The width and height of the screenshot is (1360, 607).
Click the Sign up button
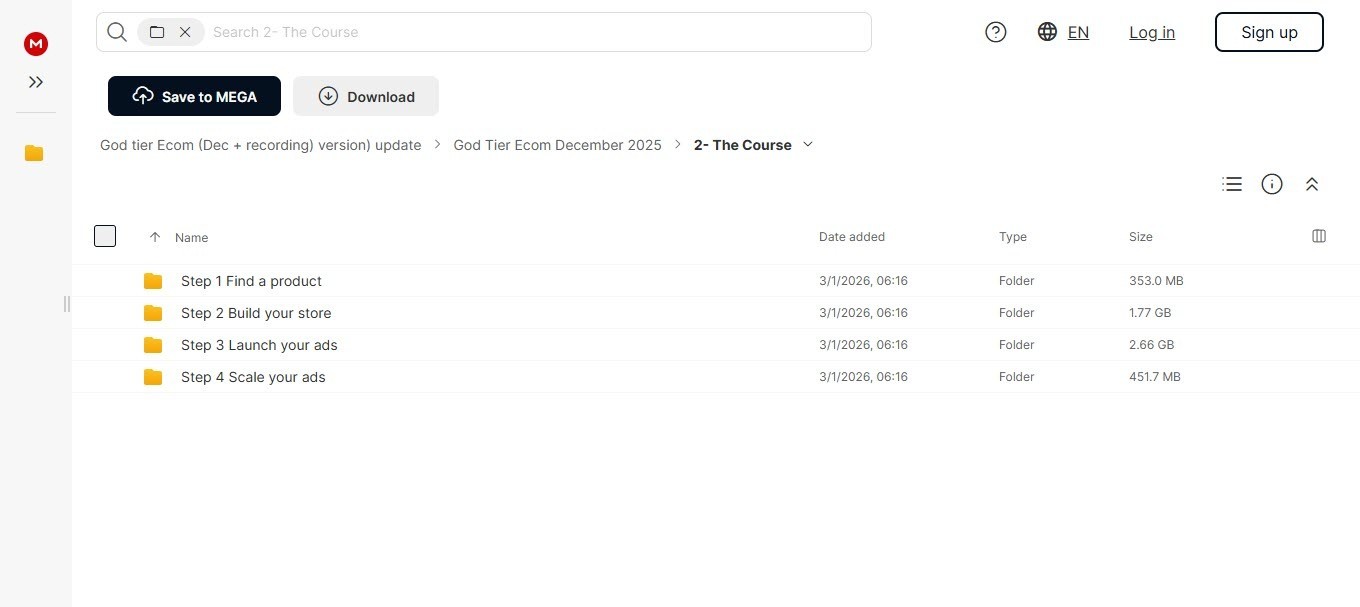tap(1269, 32)
